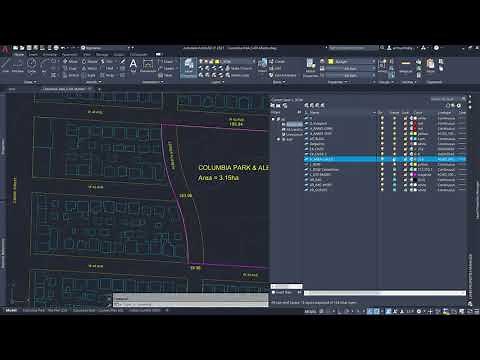Screen dimensions: 480x360
Task: Click the Leader button in Annotation panel
Action: [167, 68]
